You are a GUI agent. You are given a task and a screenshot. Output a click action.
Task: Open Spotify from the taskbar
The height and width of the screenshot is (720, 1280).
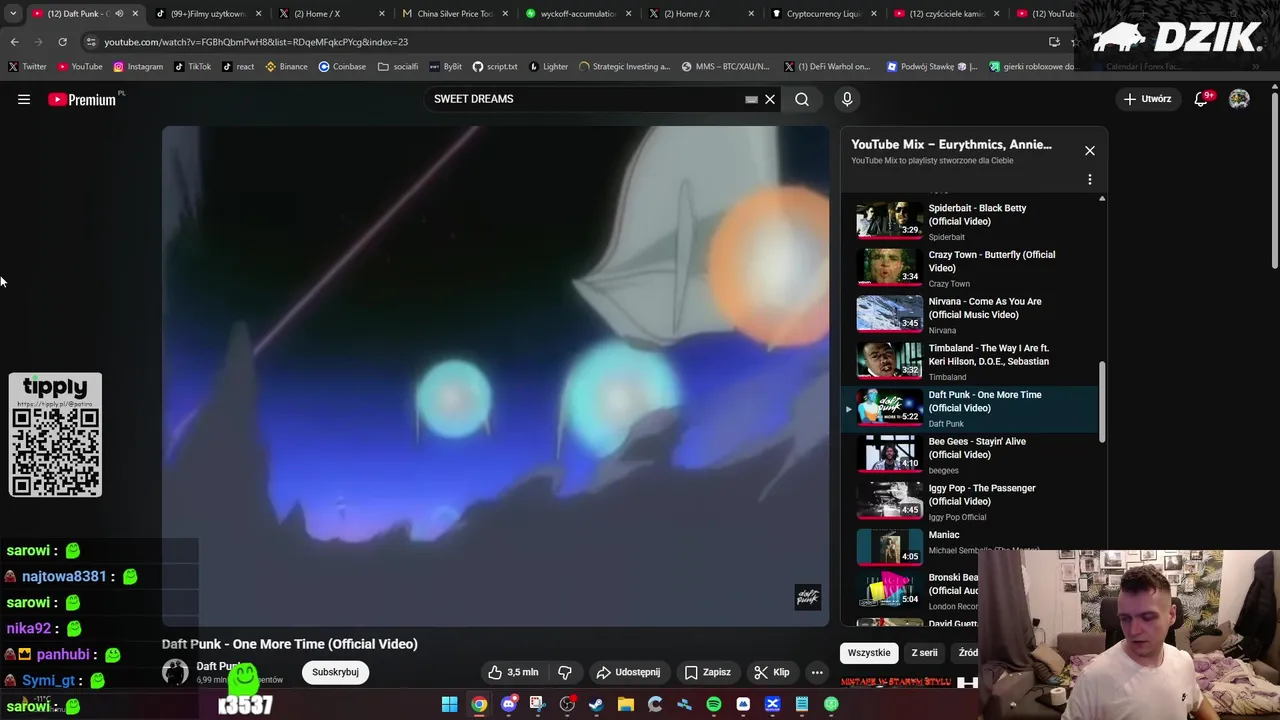click(713, 704)
